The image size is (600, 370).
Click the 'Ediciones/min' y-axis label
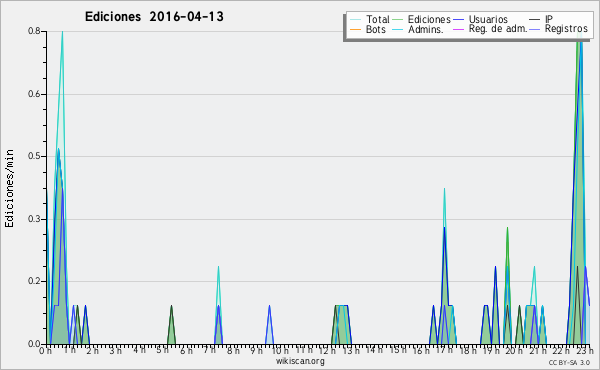9,188
